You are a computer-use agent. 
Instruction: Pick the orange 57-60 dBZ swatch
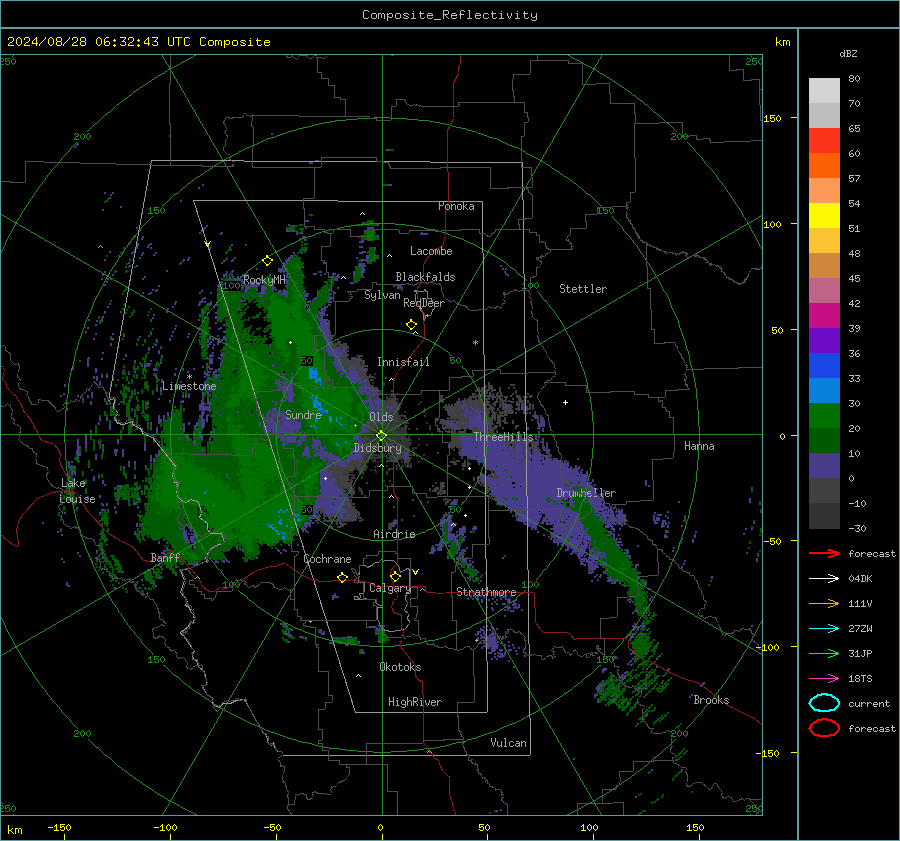tap(824, 165)
